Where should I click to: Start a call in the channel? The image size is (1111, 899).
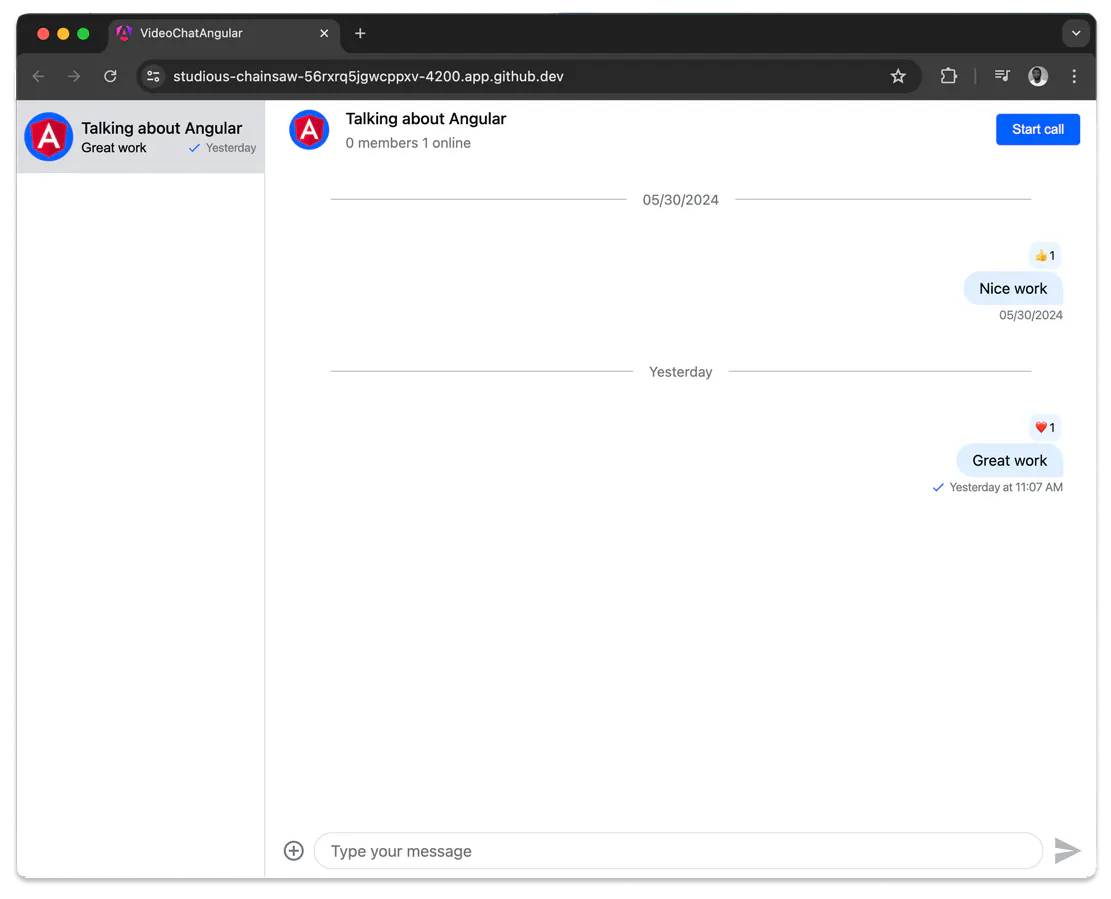point(1037,130)
